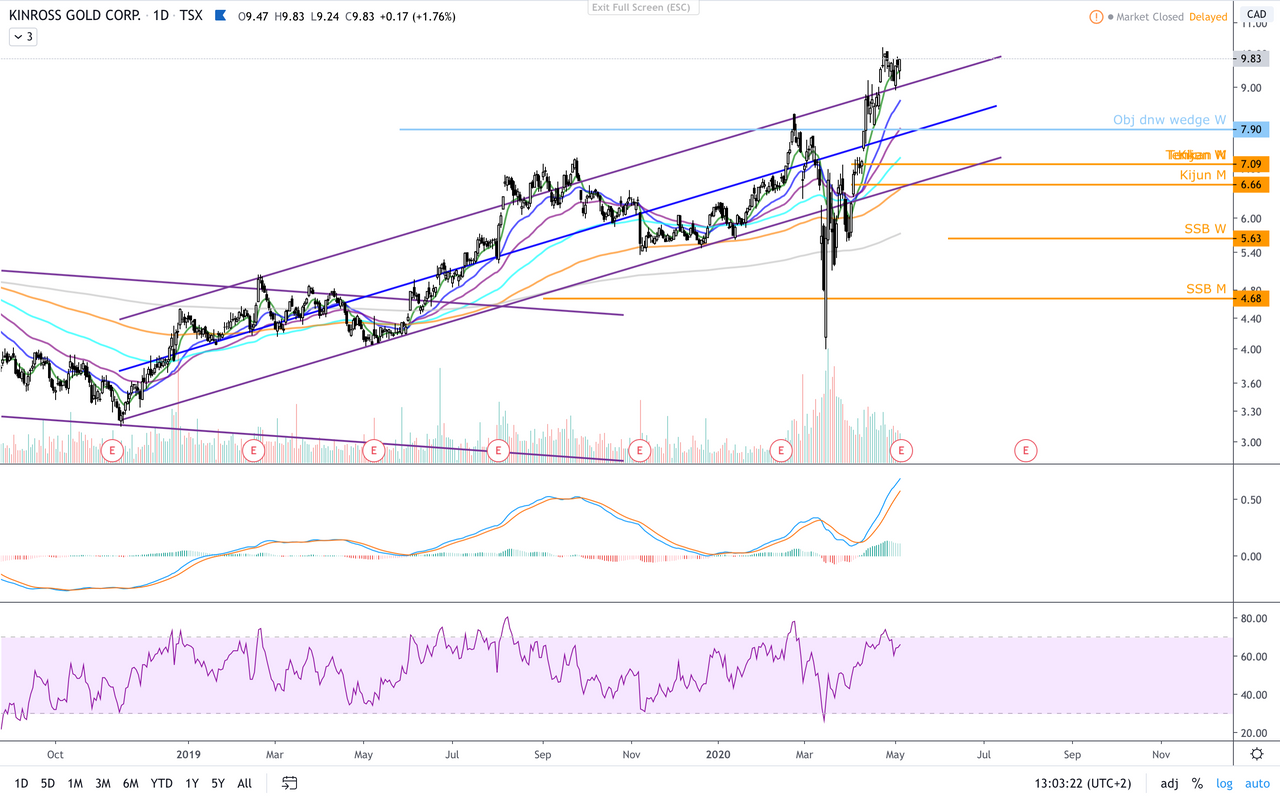Toggle log scale mode
Screen dimensions: 1280x800
tap(1224, 783)
